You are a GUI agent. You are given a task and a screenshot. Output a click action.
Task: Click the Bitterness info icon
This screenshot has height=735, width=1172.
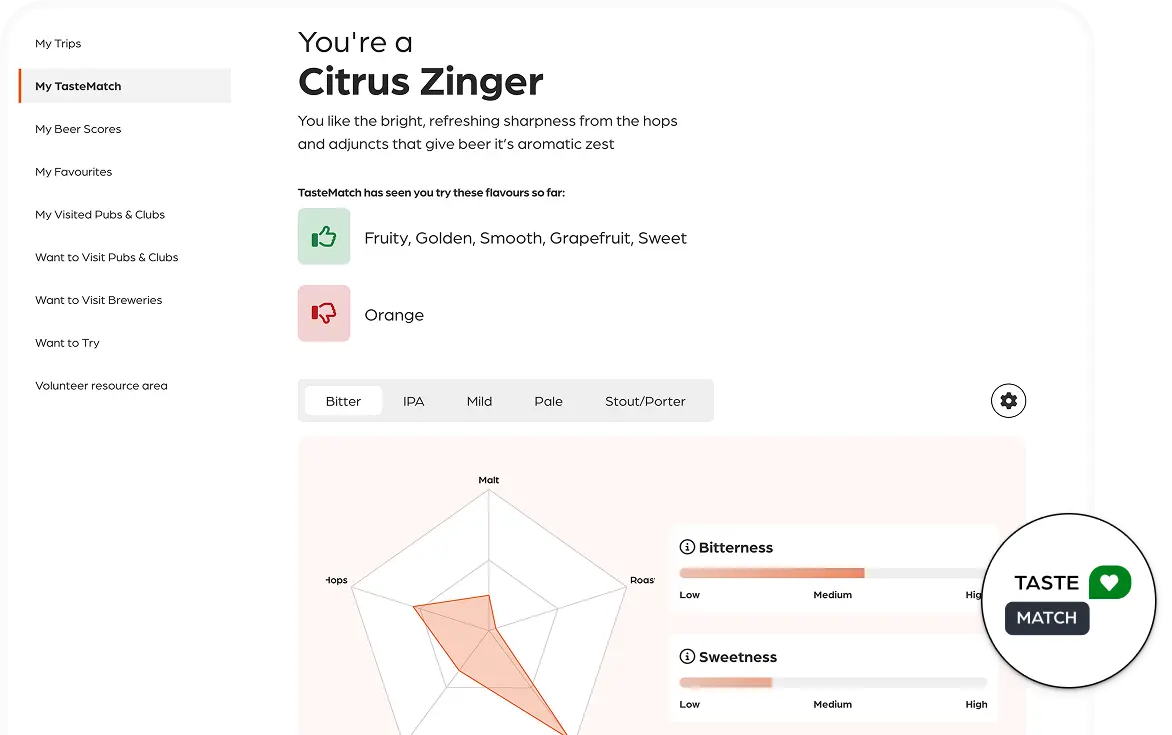coord(687,547)
